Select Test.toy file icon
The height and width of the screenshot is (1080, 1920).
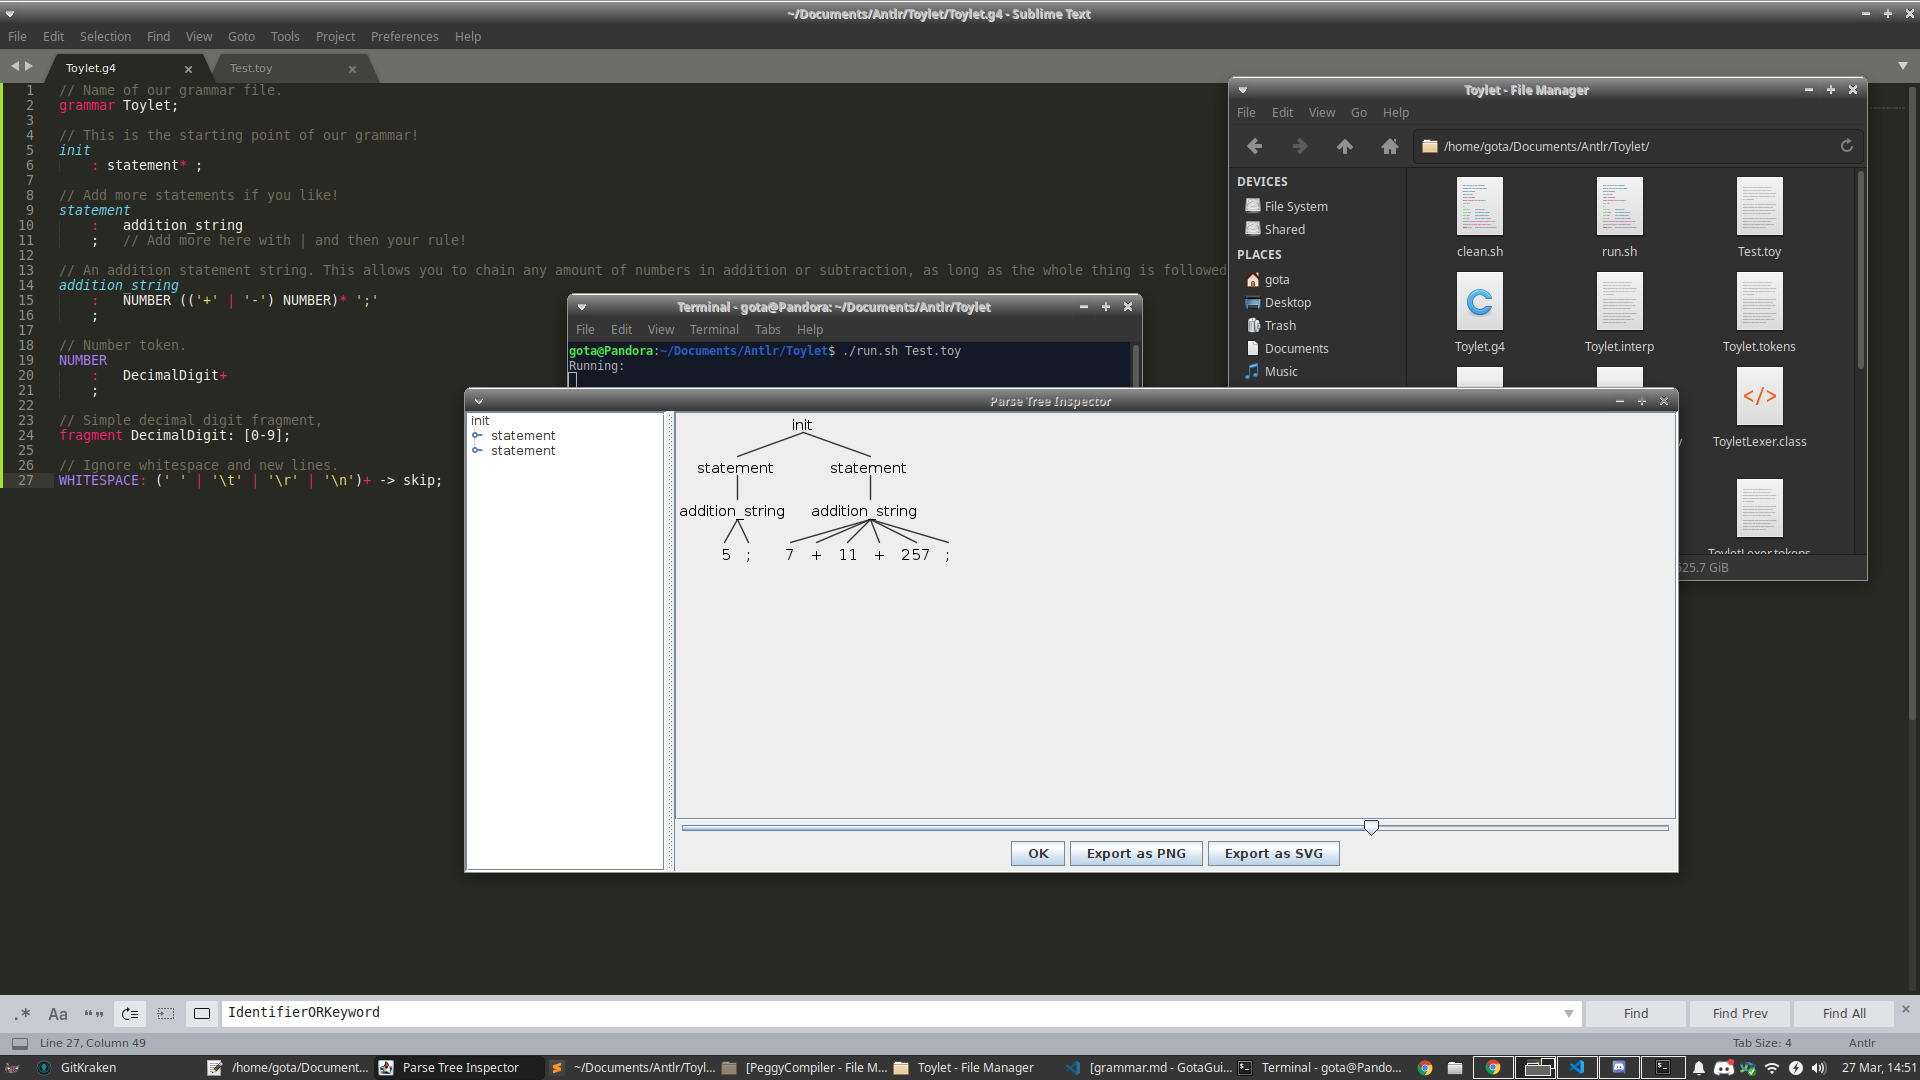[1759, 206]
